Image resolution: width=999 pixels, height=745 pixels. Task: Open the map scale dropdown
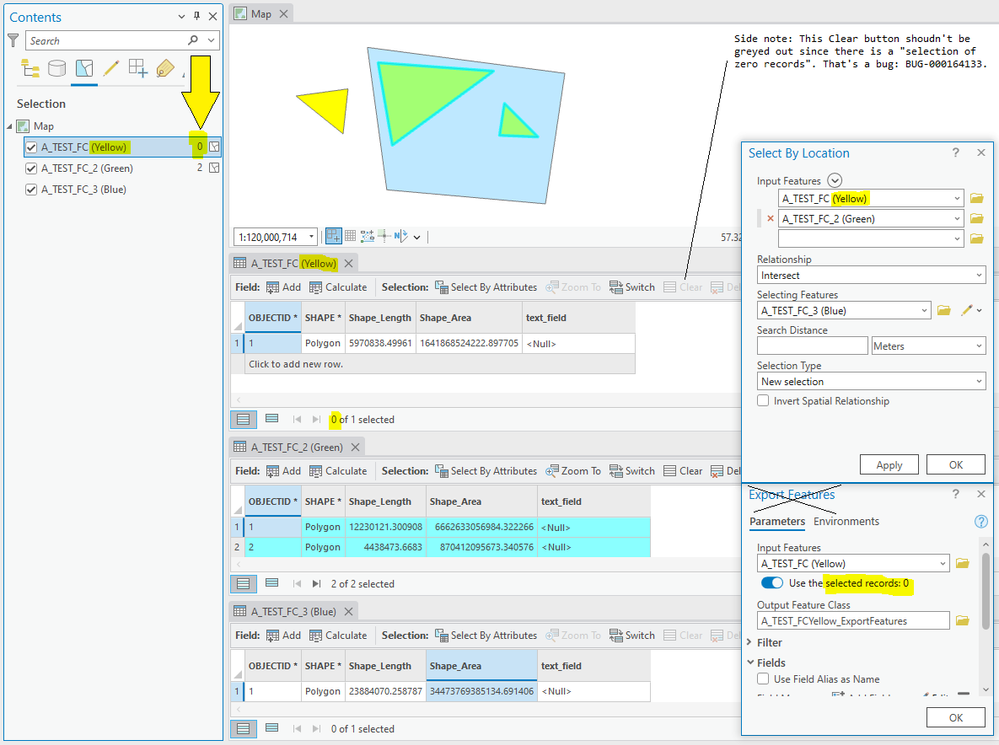coord(312,237)
